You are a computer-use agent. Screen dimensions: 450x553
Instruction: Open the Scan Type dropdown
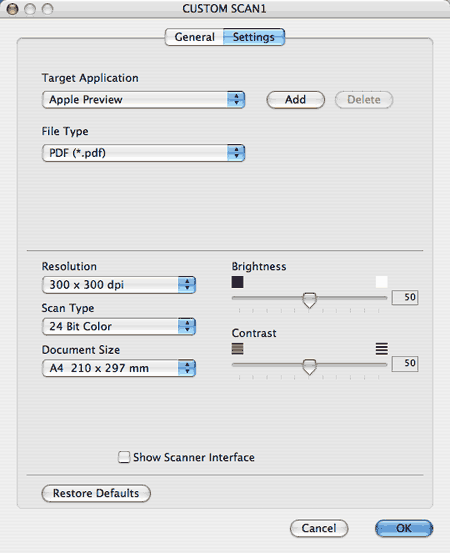tap(119, 327)
